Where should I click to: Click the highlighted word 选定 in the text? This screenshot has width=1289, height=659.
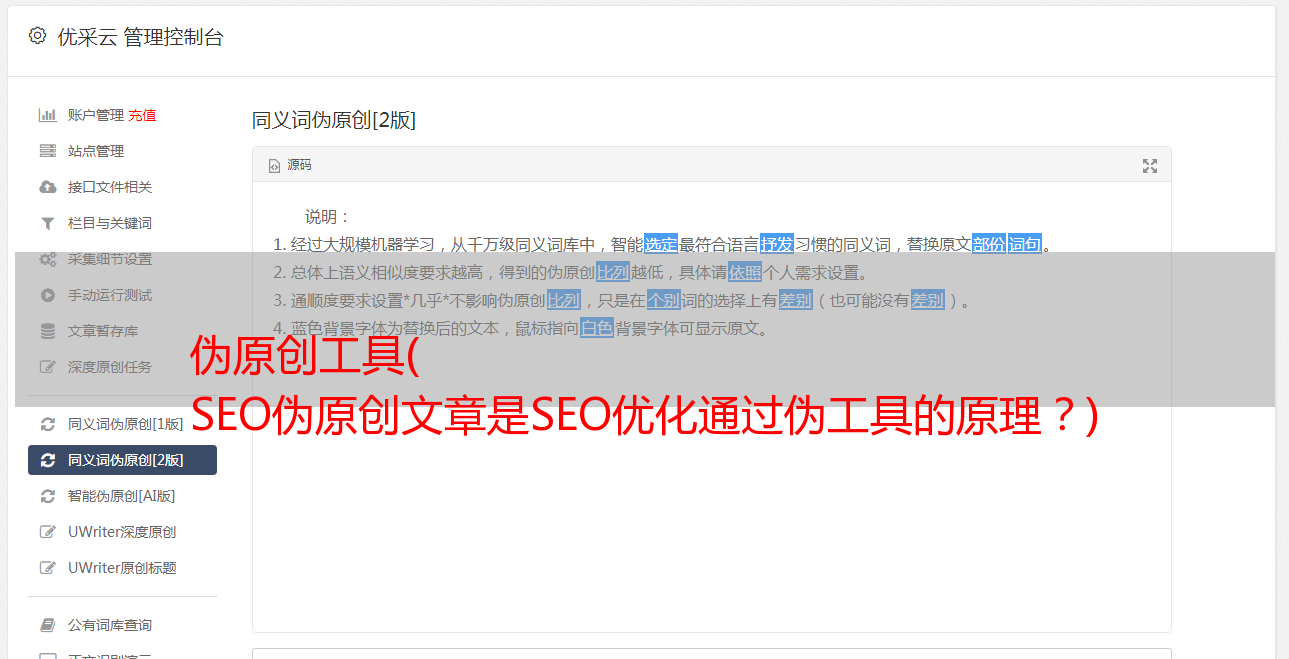tap(661, 244)
